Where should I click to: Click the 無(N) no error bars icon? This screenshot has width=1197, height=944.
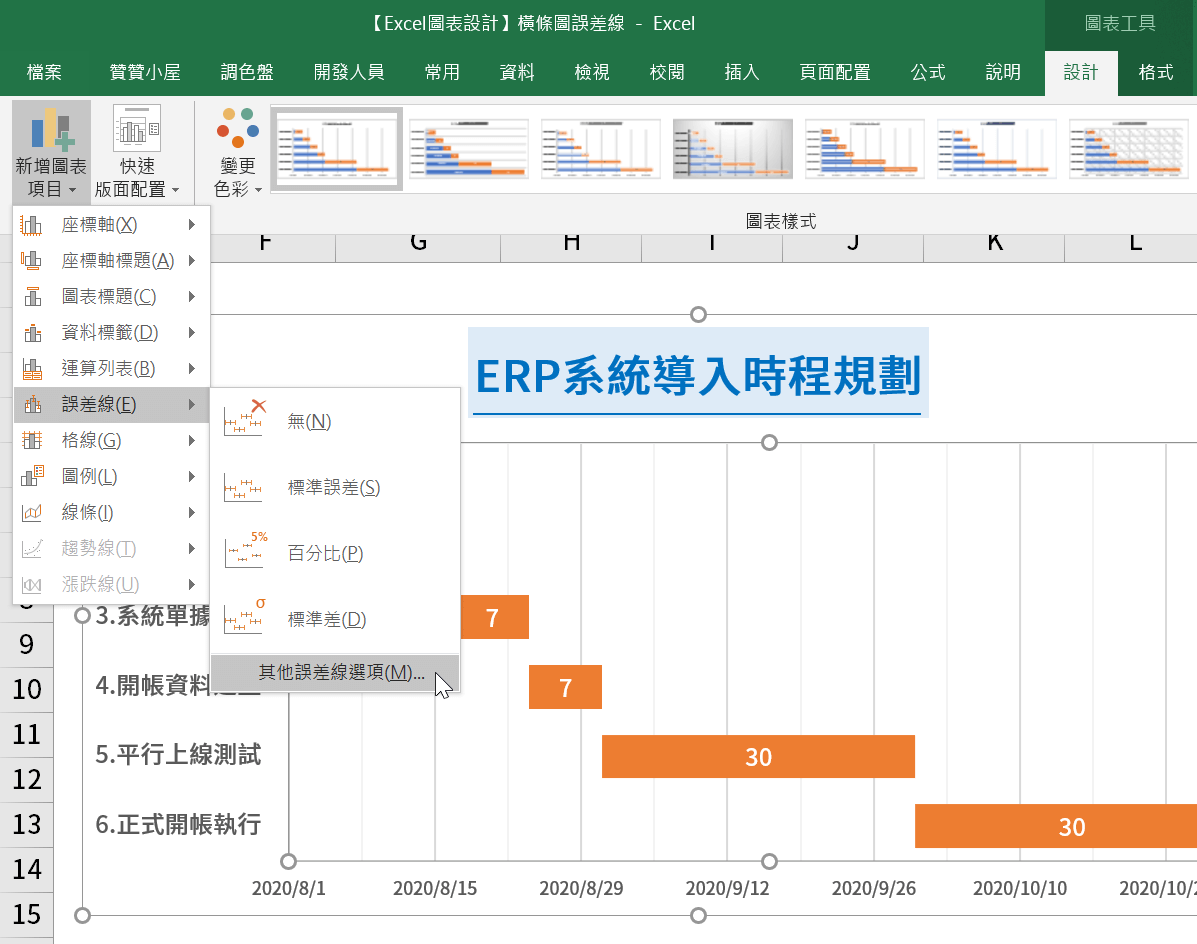(244, 418)
